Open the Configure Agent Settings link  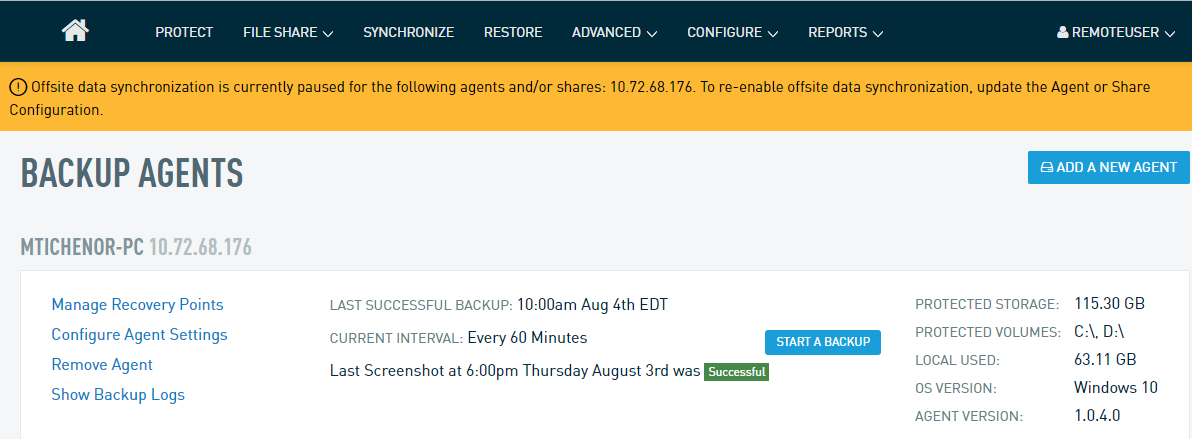140,335
